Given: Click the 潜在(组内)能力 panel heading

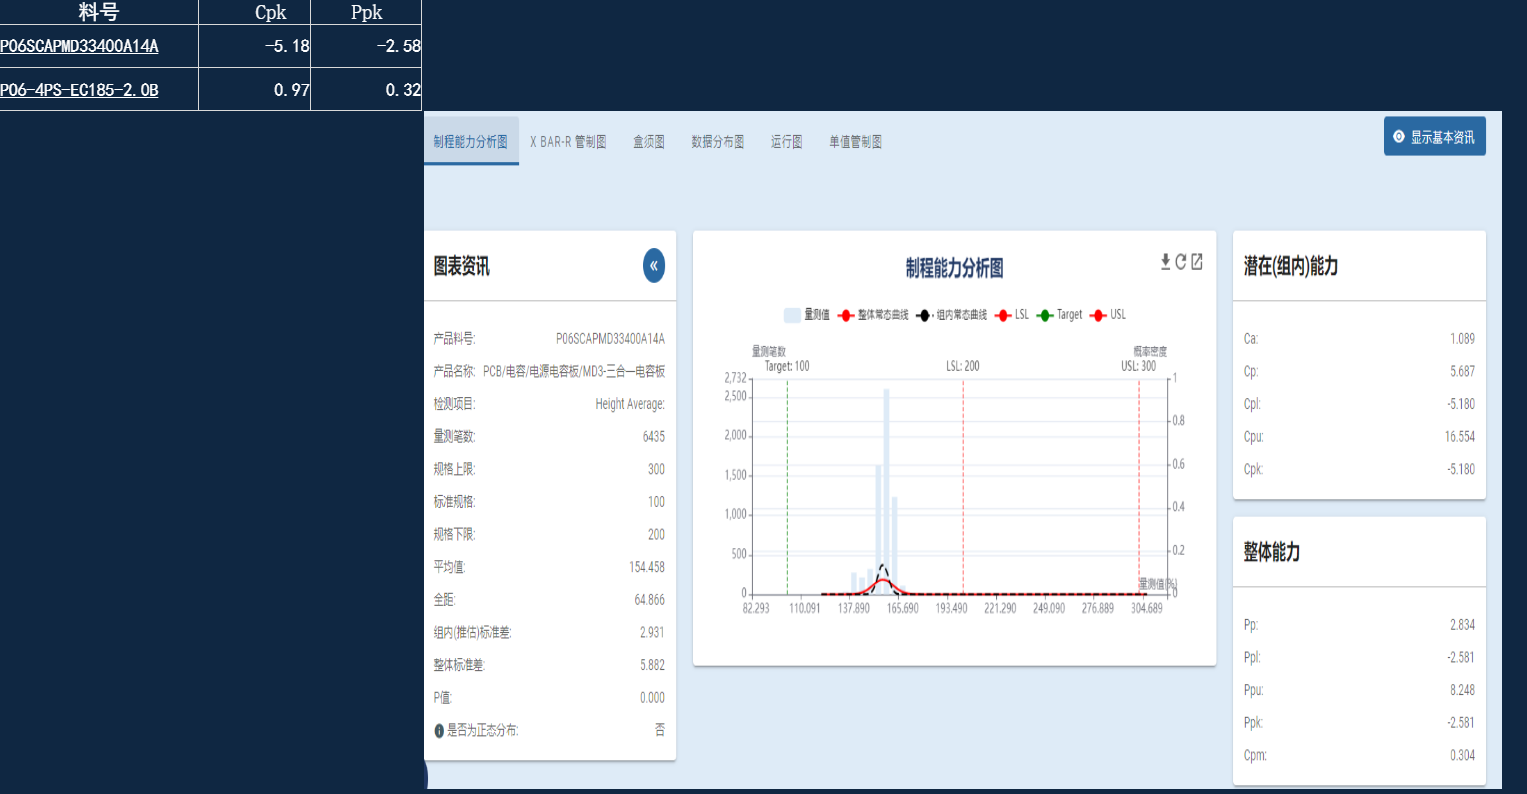Looking at the screenshot, I should (1291, 266).
